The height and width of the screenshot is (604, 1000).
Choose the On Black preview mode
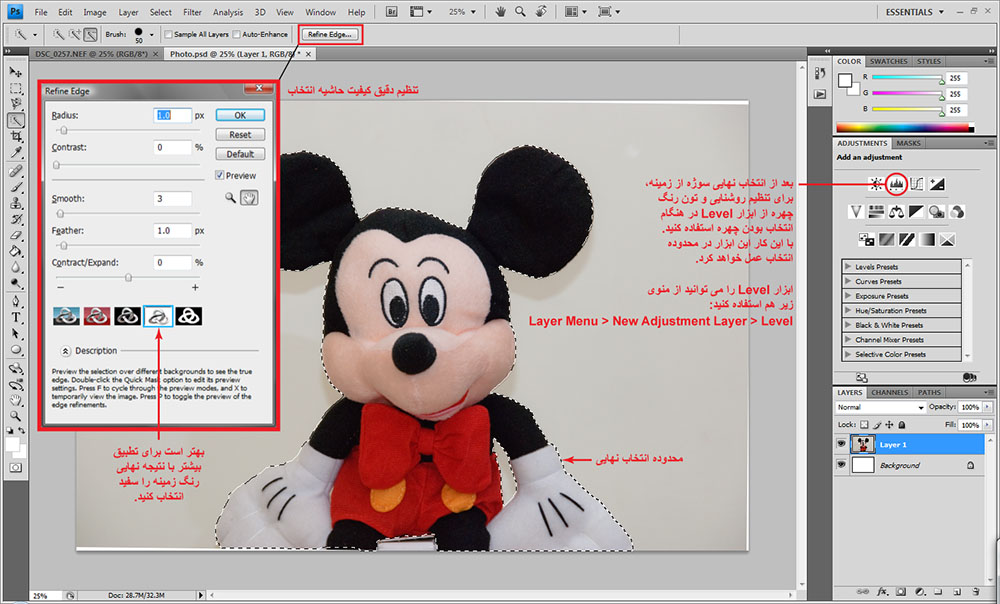coord(128,316)
